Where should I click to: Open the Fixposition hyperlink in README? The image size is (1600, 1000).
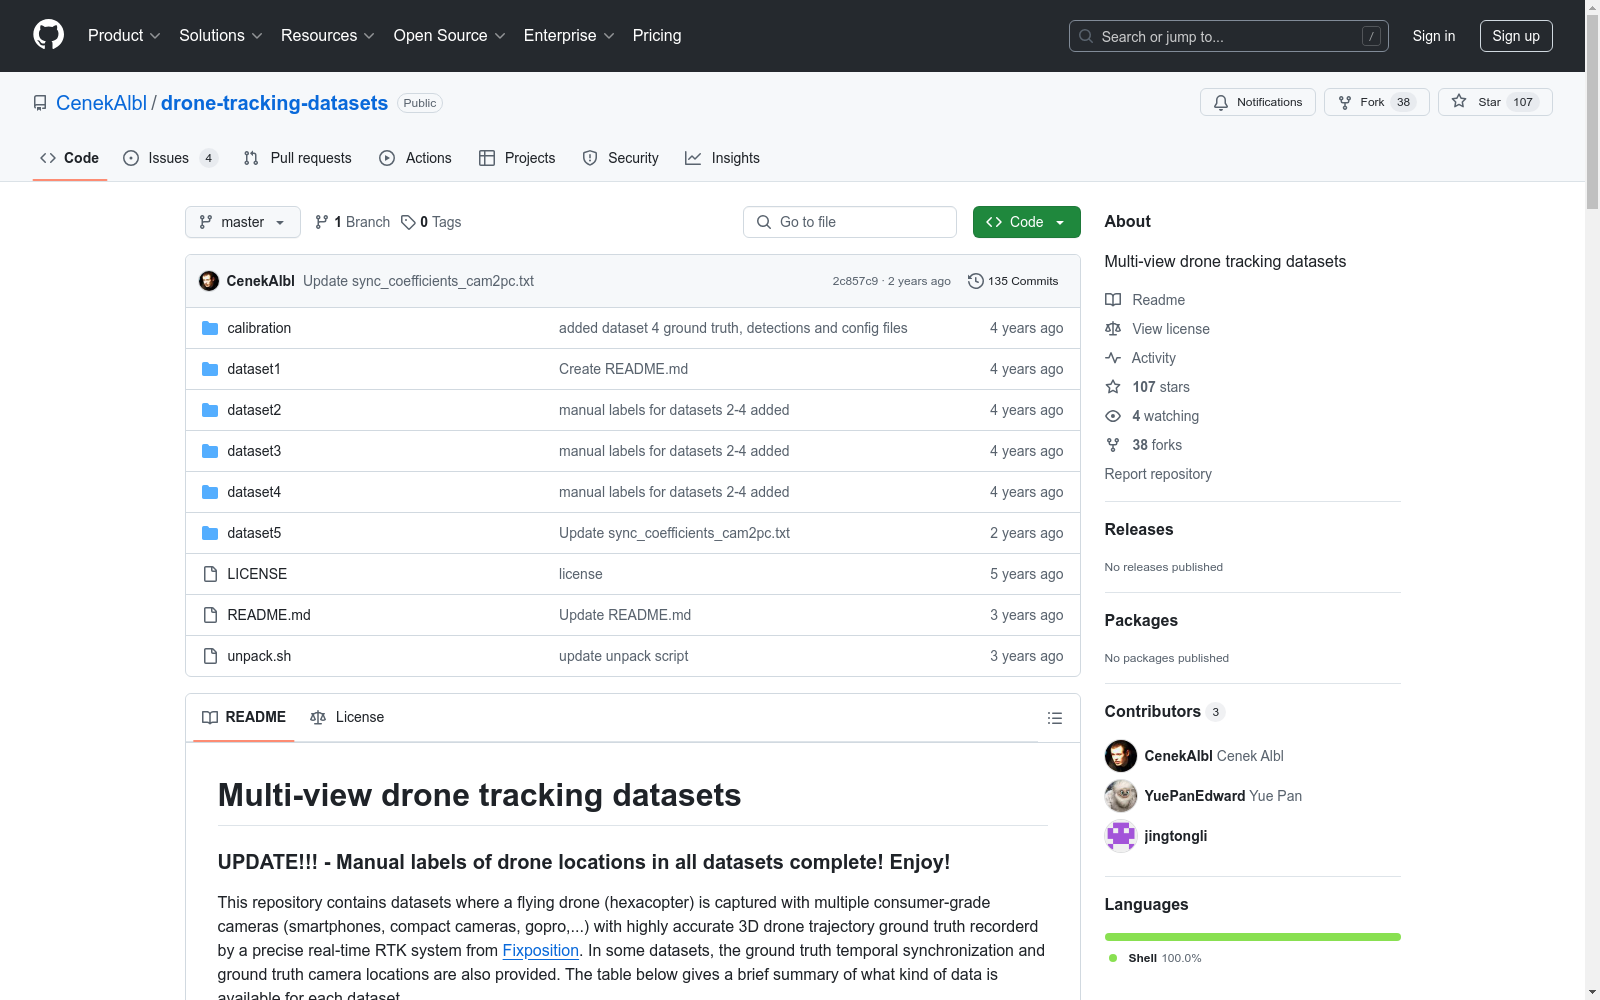pos(540,950)
